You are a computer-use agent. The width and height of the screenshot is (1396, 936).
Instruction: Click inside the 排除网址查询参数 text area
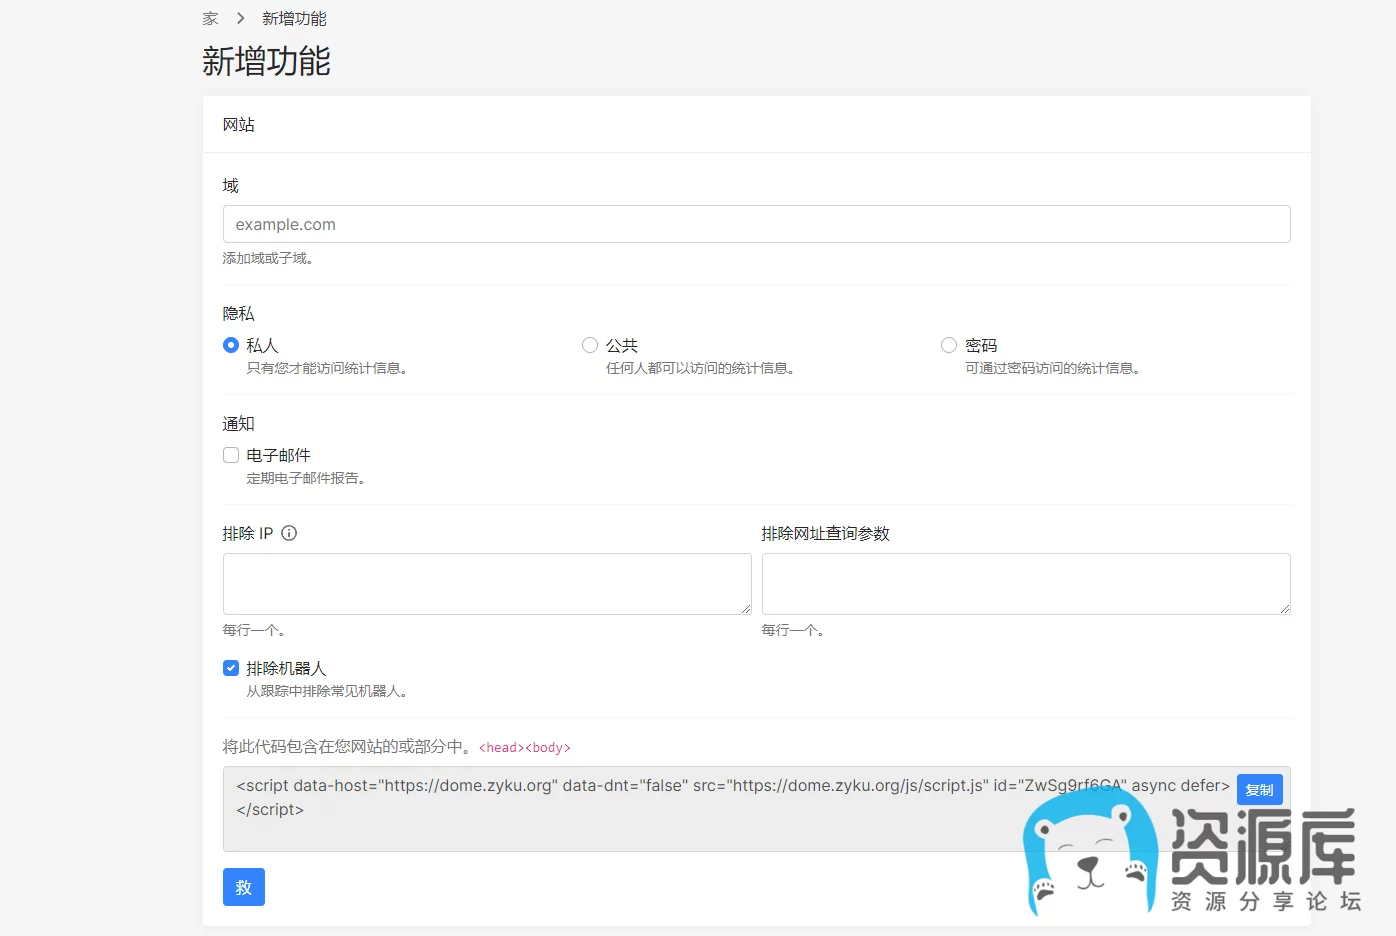[x=1025, y=583]
